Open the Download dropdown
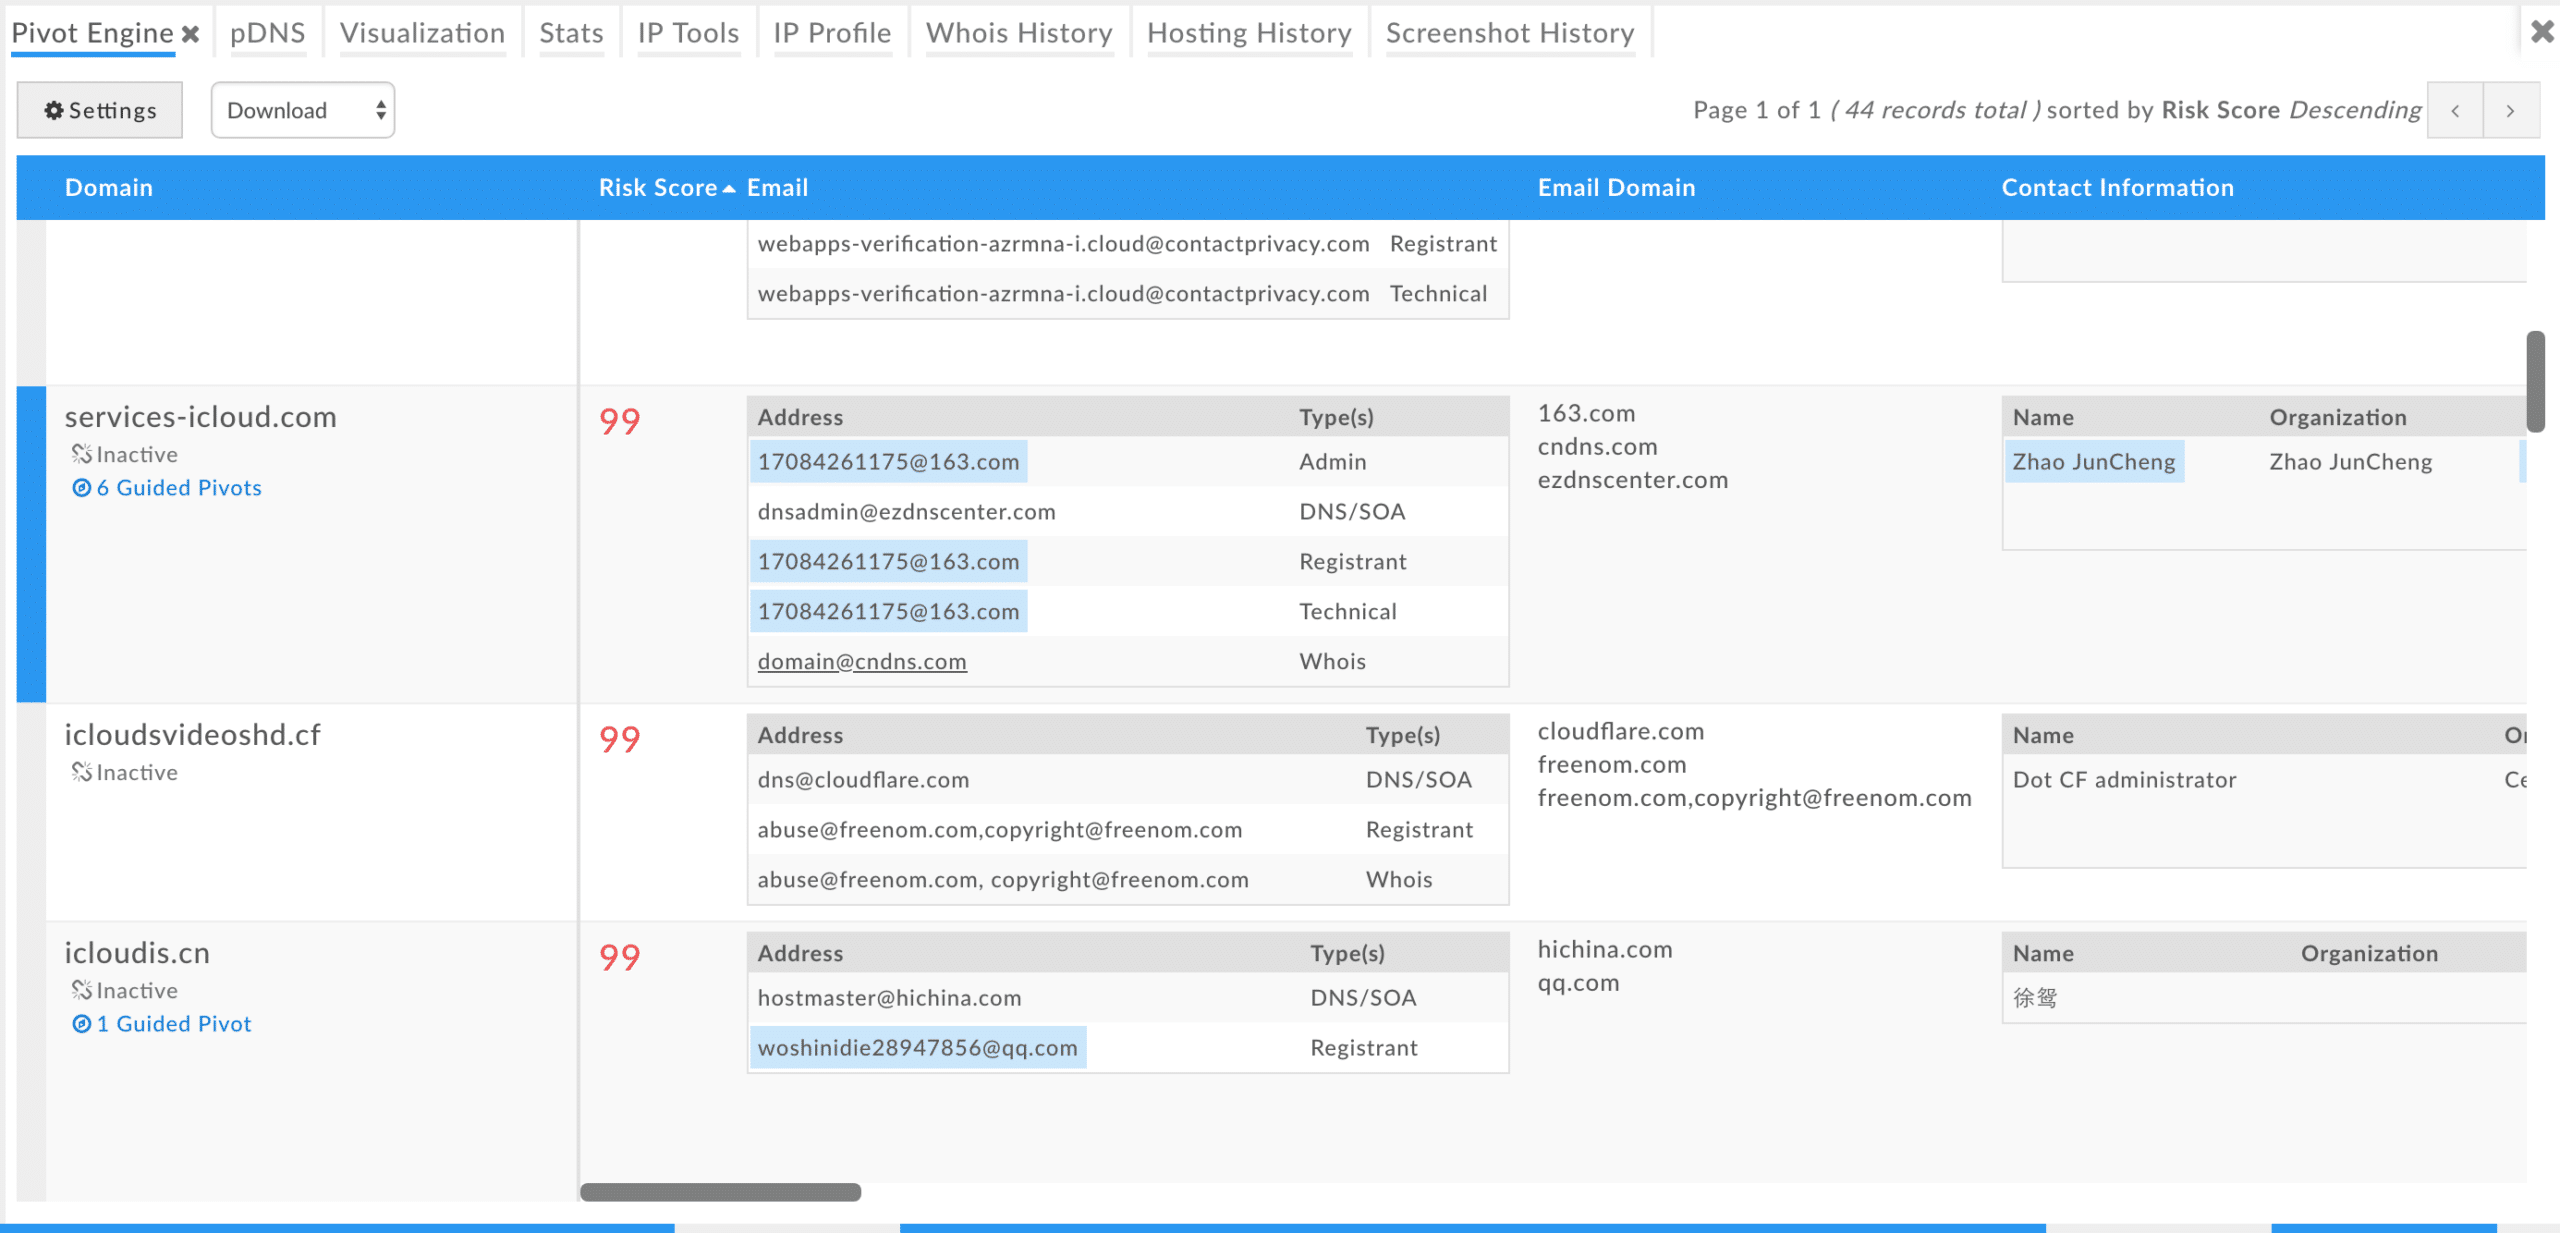Viewport: 2560px width, 1233px height. click(x=302, y=110)
